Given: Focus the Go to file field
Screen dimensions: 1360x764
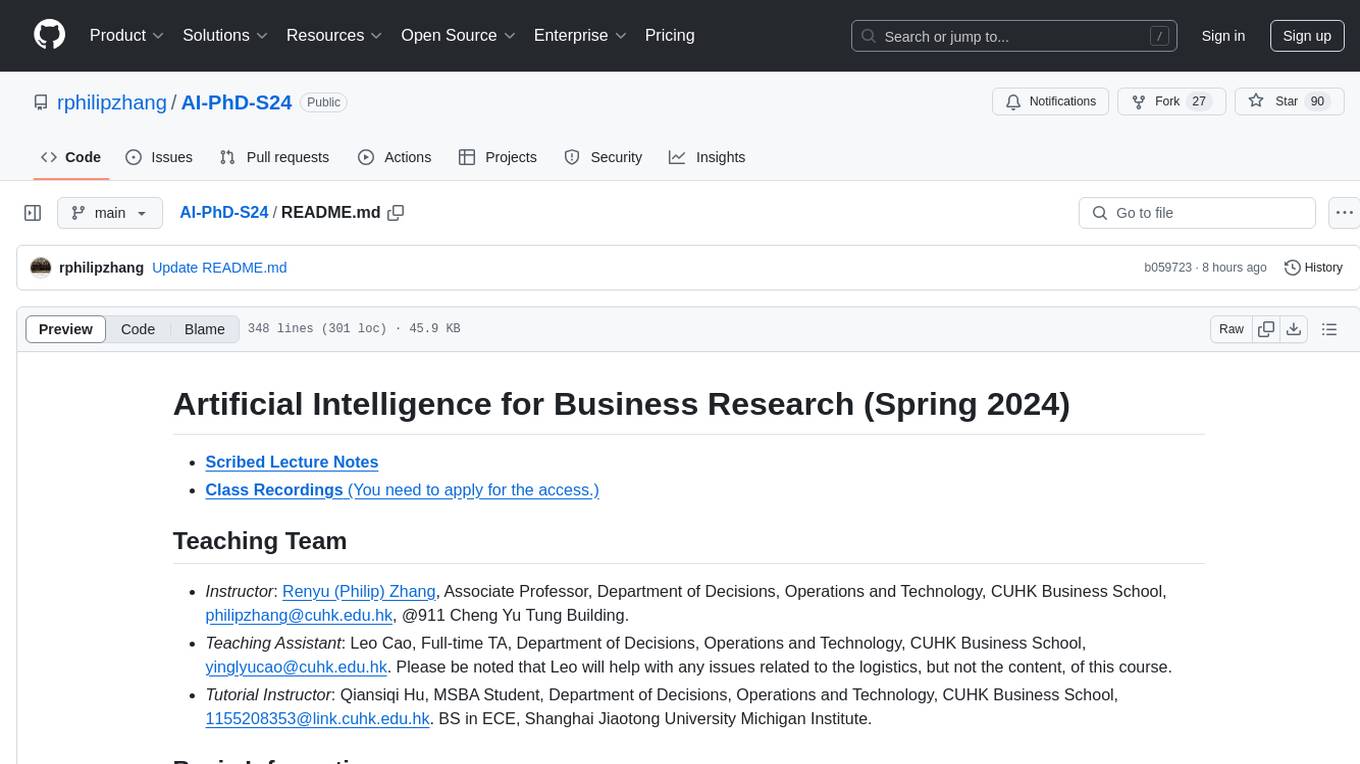Looking at the screenshot, I should [1197, 213].
